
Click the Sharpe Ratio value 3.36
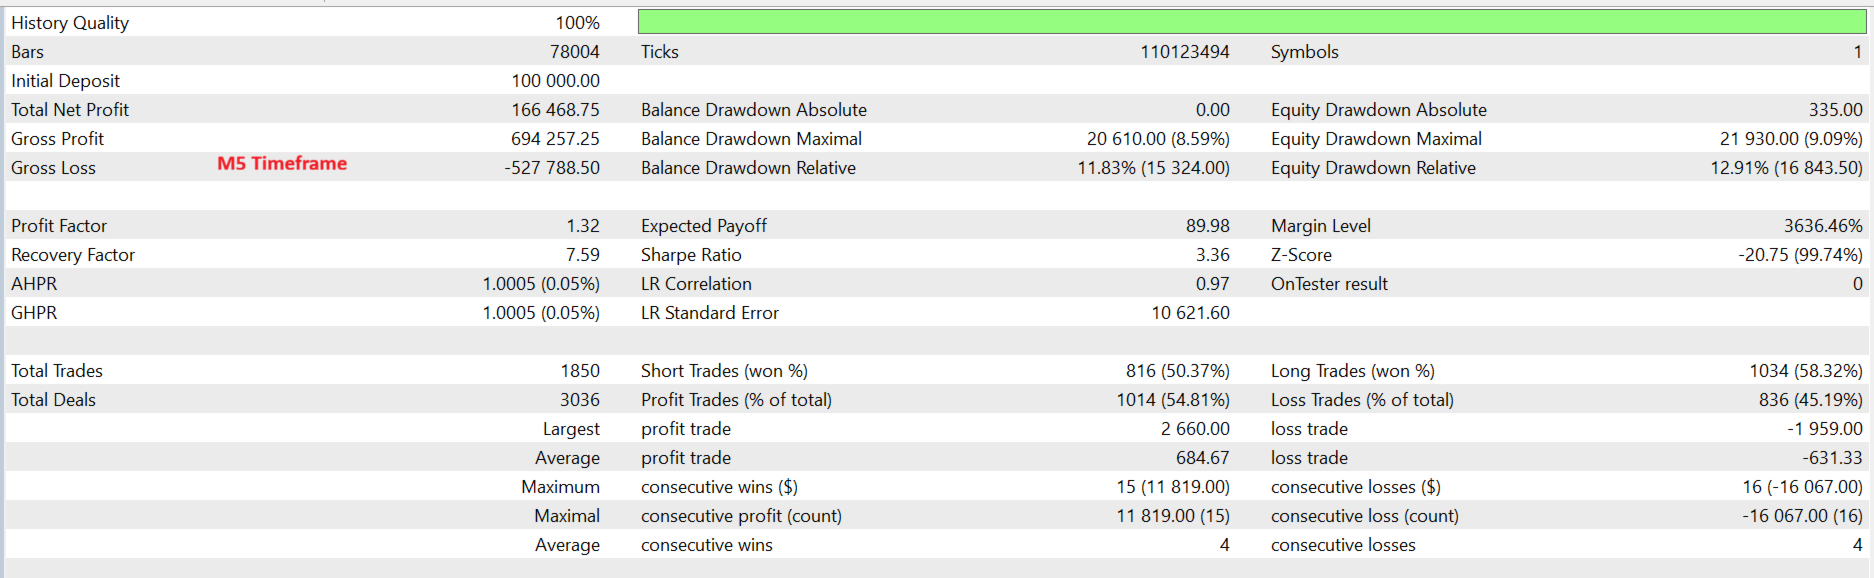coord(1212,255)
